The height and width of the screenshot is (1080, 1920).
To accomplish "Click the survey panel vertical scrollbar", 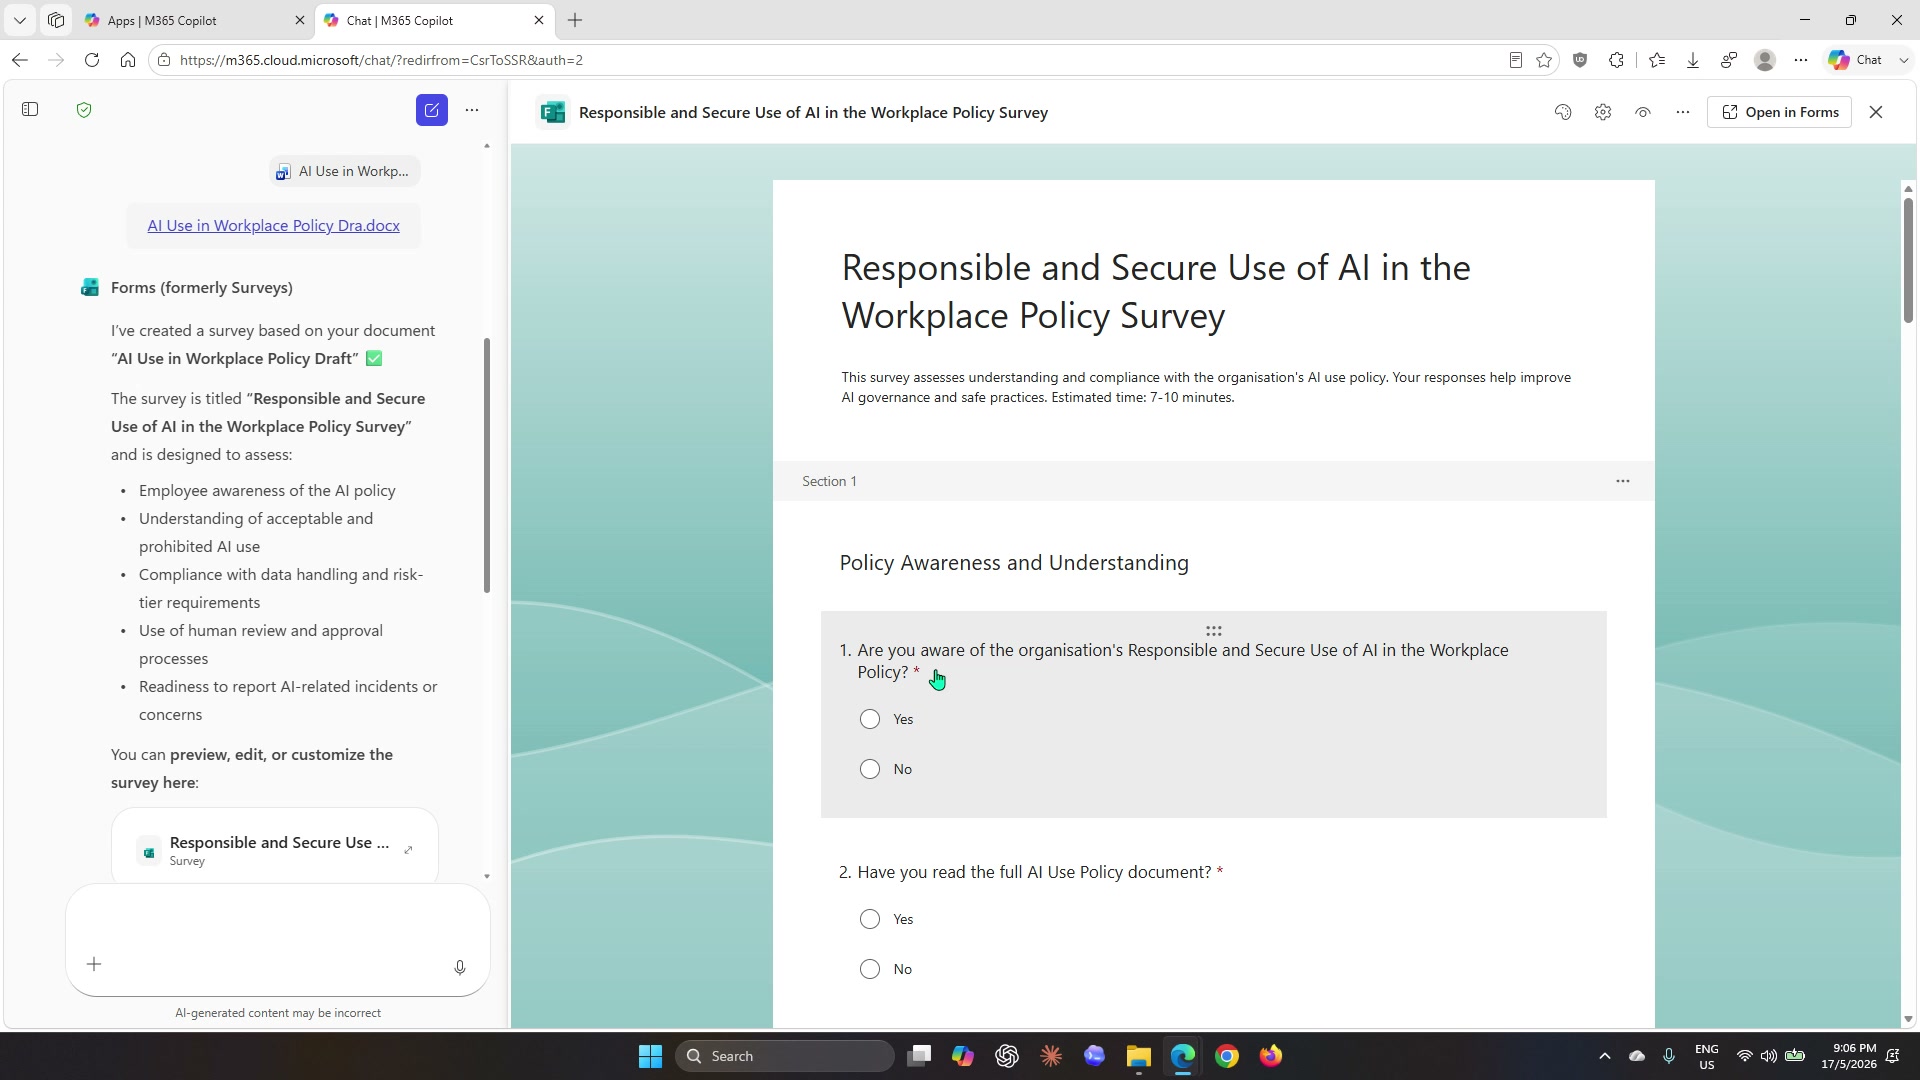I will point(1908,260).
